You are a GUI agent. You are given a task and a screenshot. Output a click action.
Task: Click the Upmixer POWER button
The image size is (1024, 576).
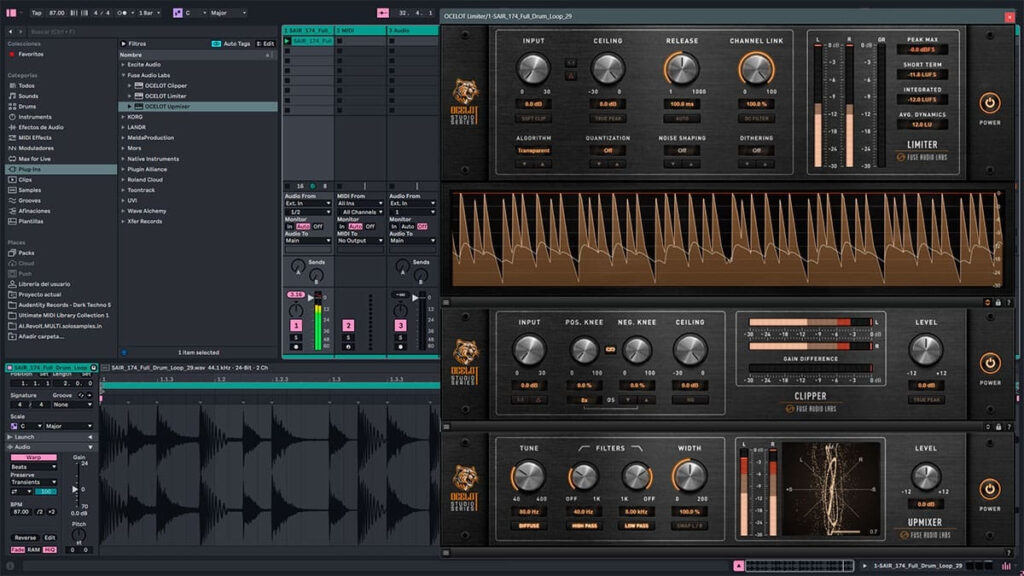[989, 489]
